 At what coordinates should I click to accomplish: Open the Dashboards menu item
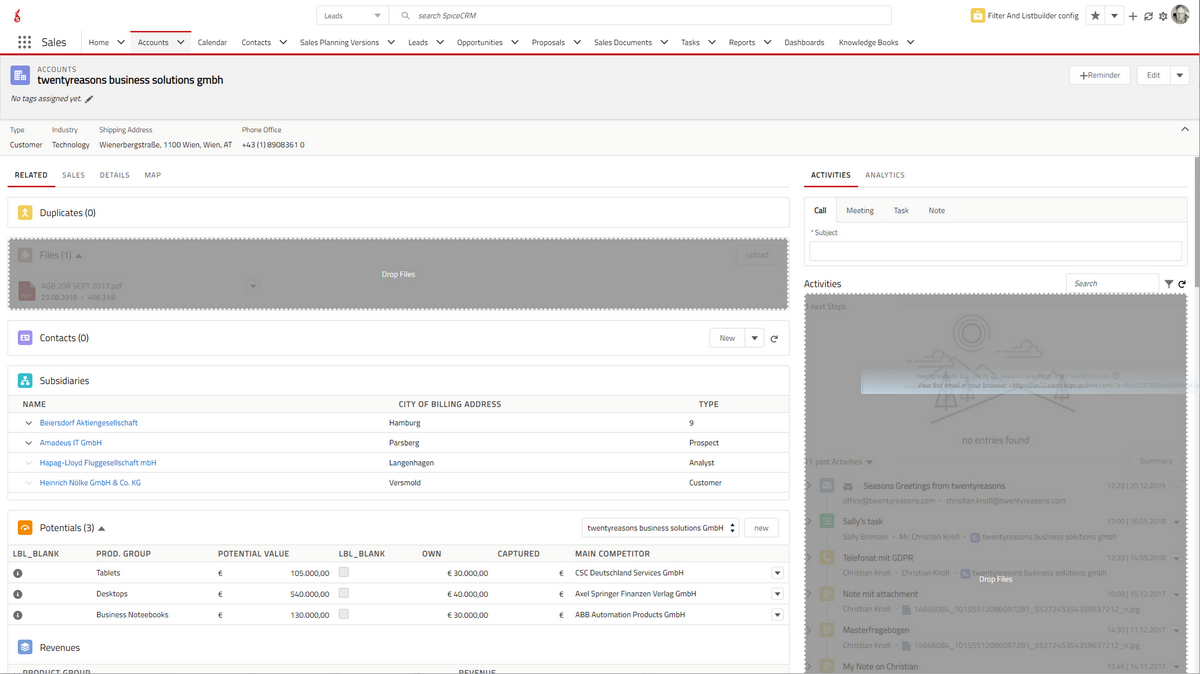tap(804, 43)
